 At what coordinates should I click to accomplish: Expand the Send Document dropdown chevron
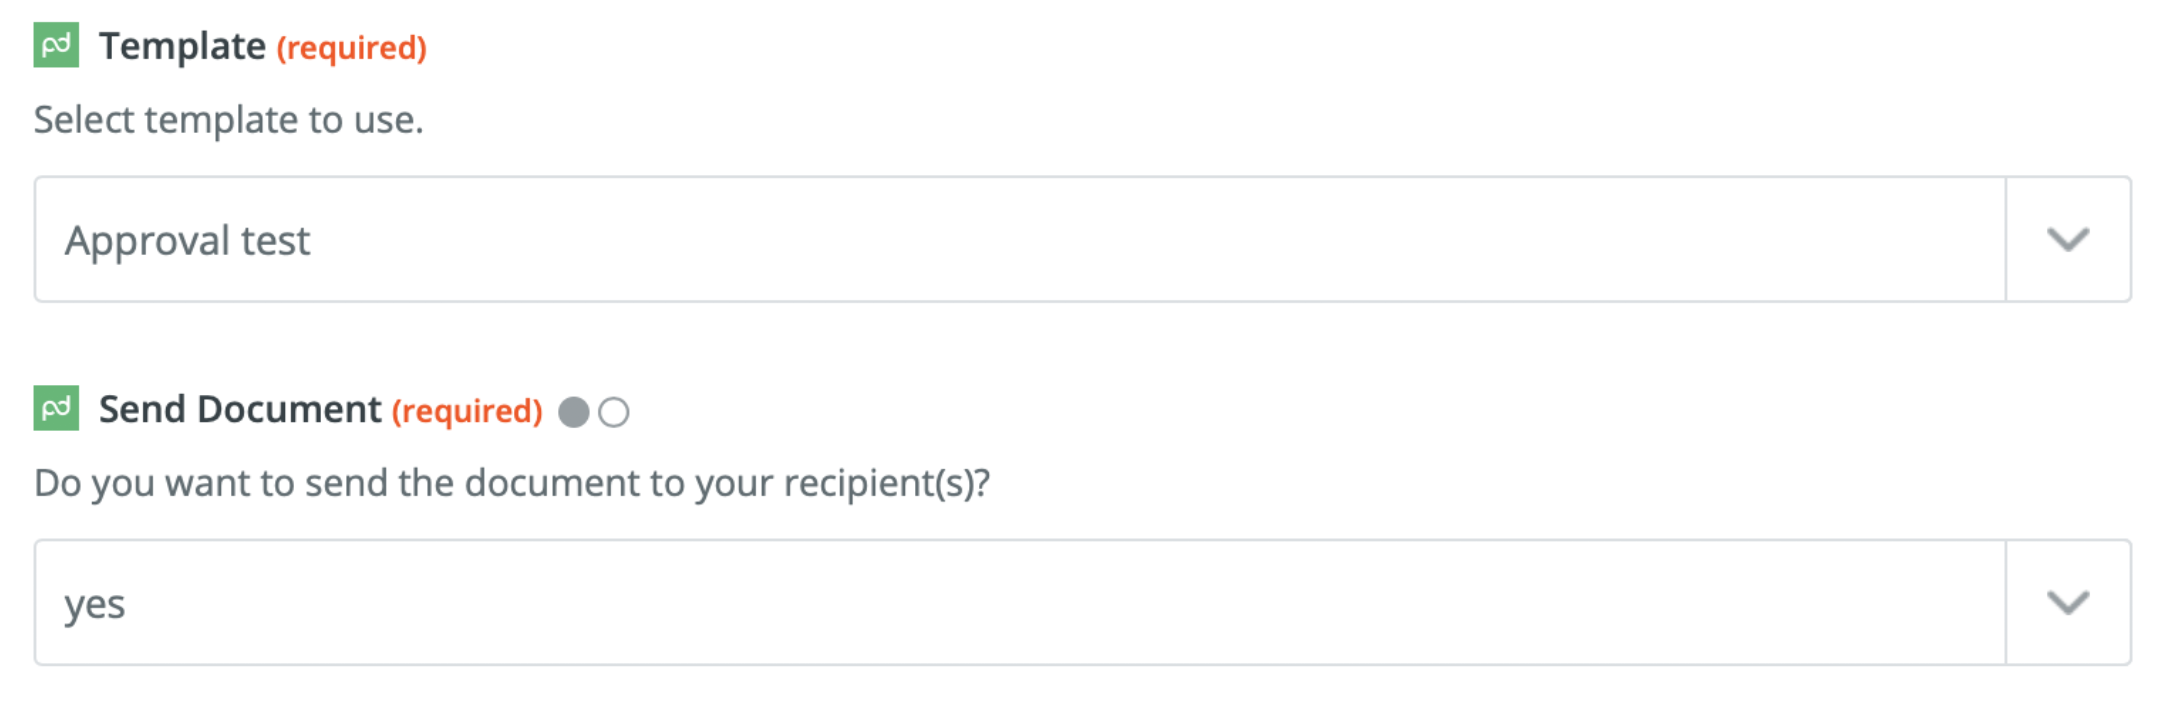[2067, 603]
